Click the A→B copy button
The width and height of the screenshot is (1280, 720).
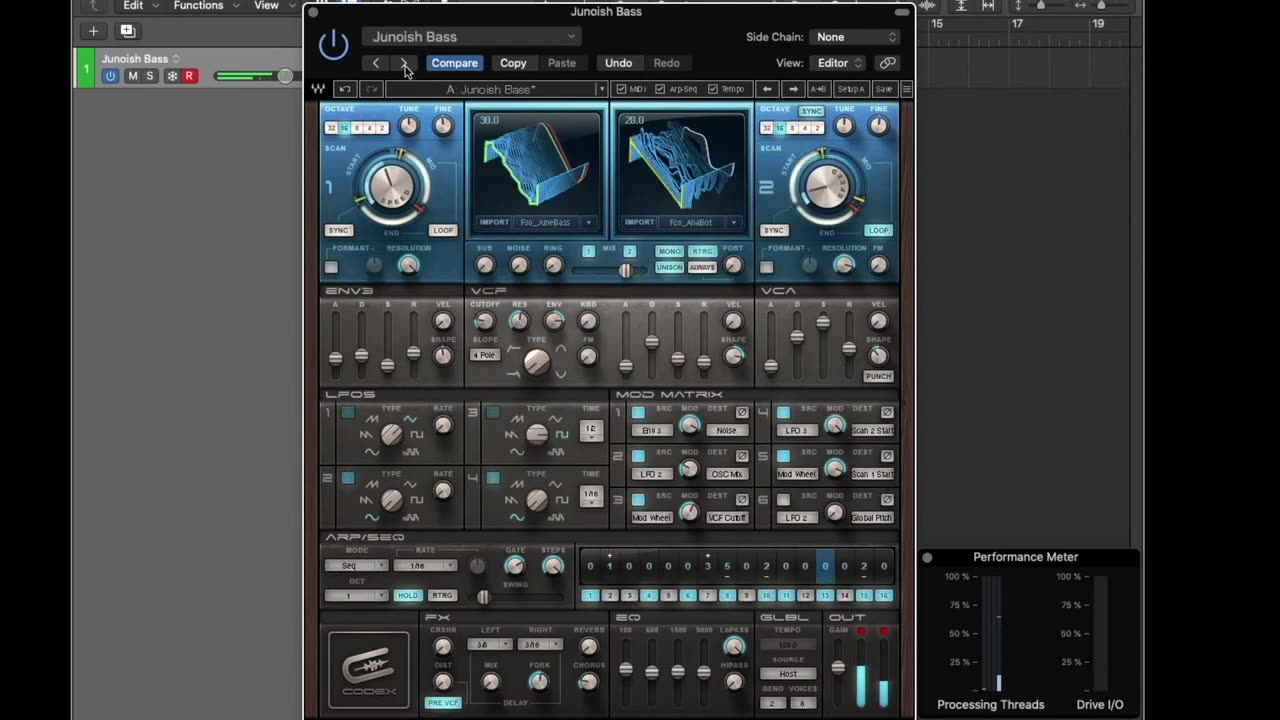(x=818, y=89)
